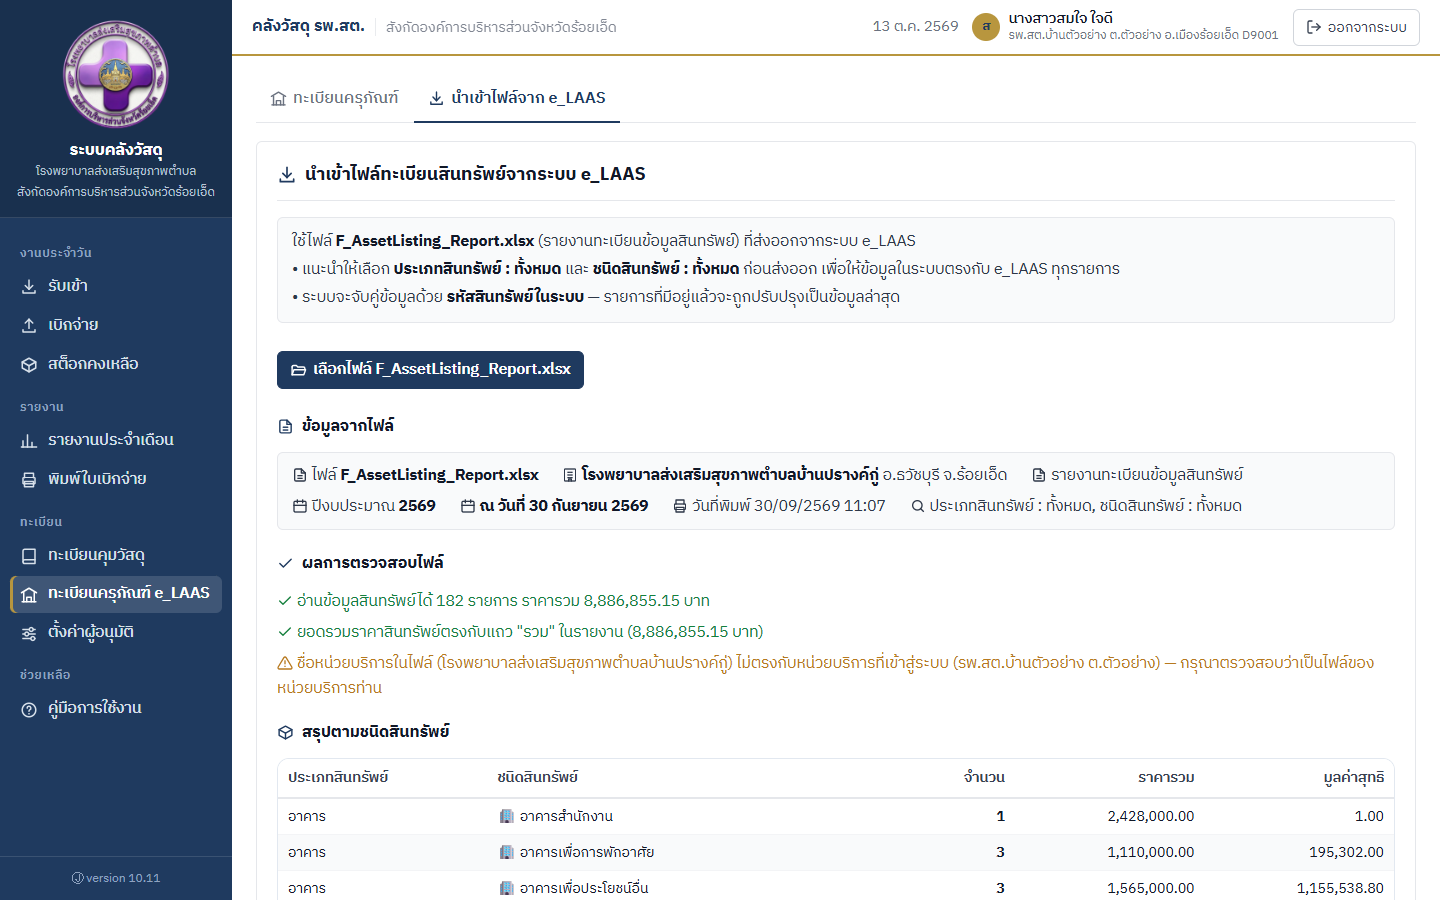1440x900 pixels.
Task: Click the download icon in the import heading
Action: 287,175
